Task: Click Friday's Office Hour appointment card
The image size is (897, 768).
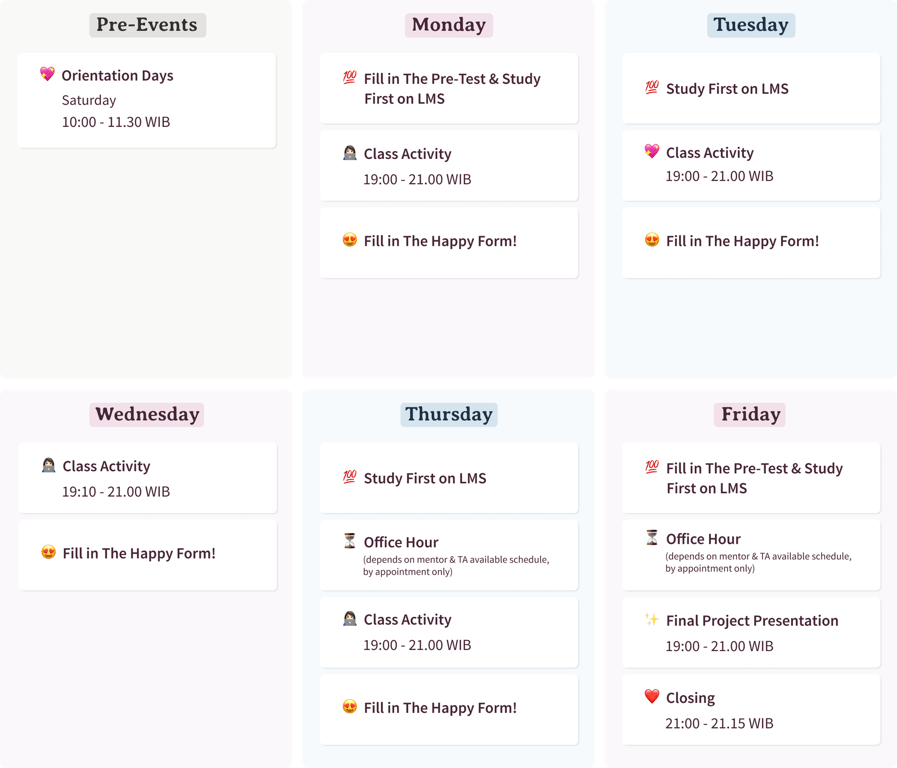Action: click(751, 555)
